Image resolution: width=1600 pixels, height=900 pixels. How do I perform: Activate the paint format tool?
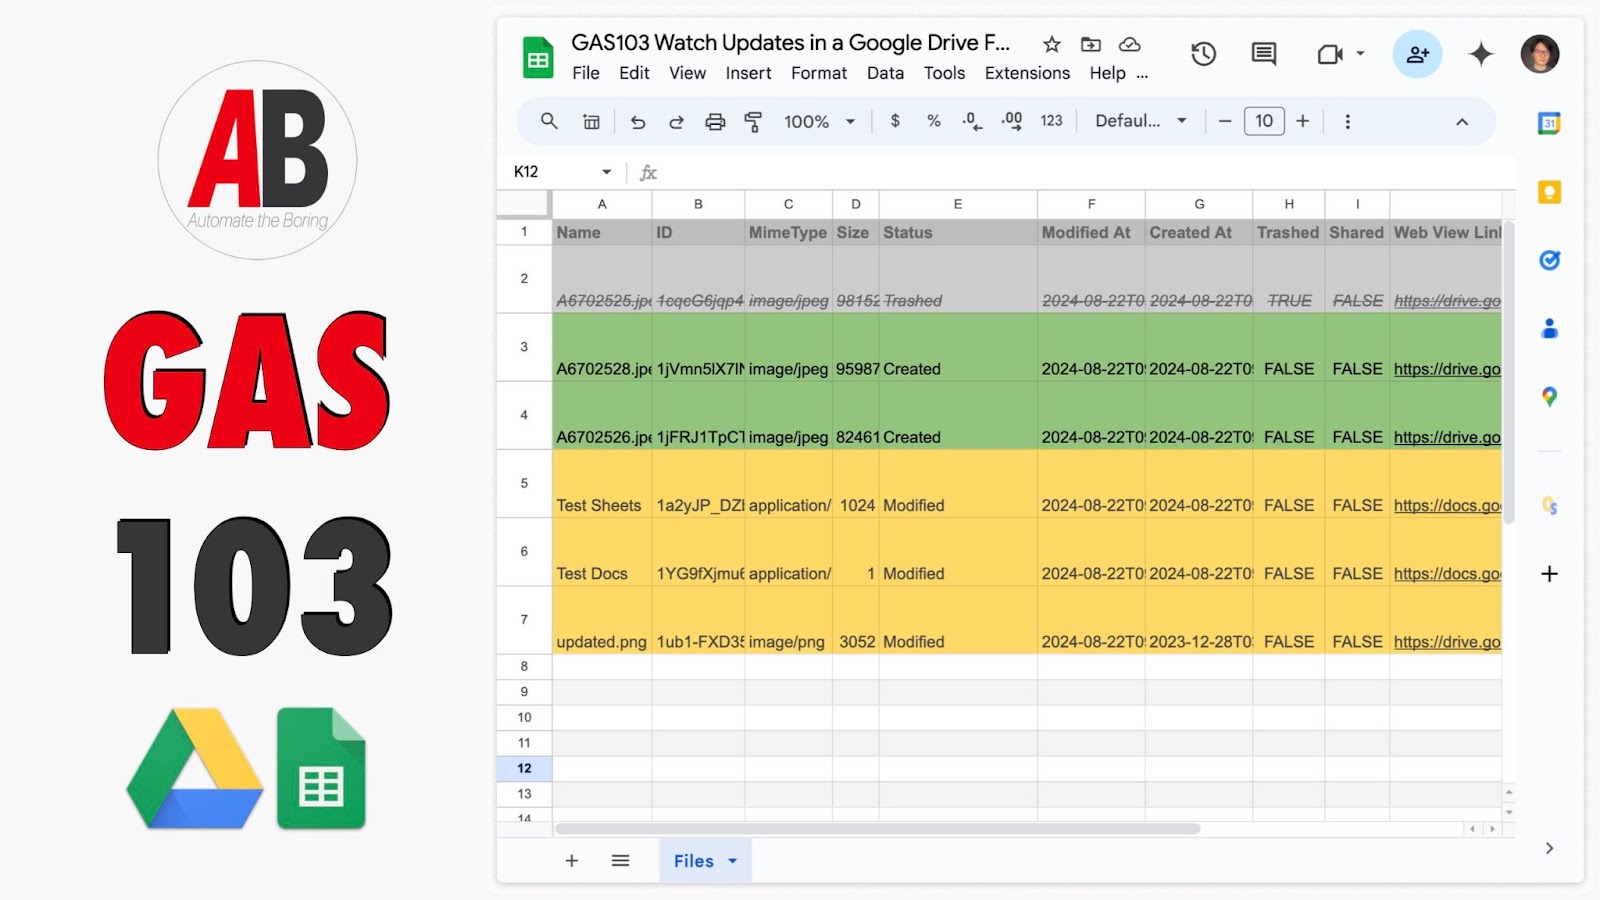753,122
